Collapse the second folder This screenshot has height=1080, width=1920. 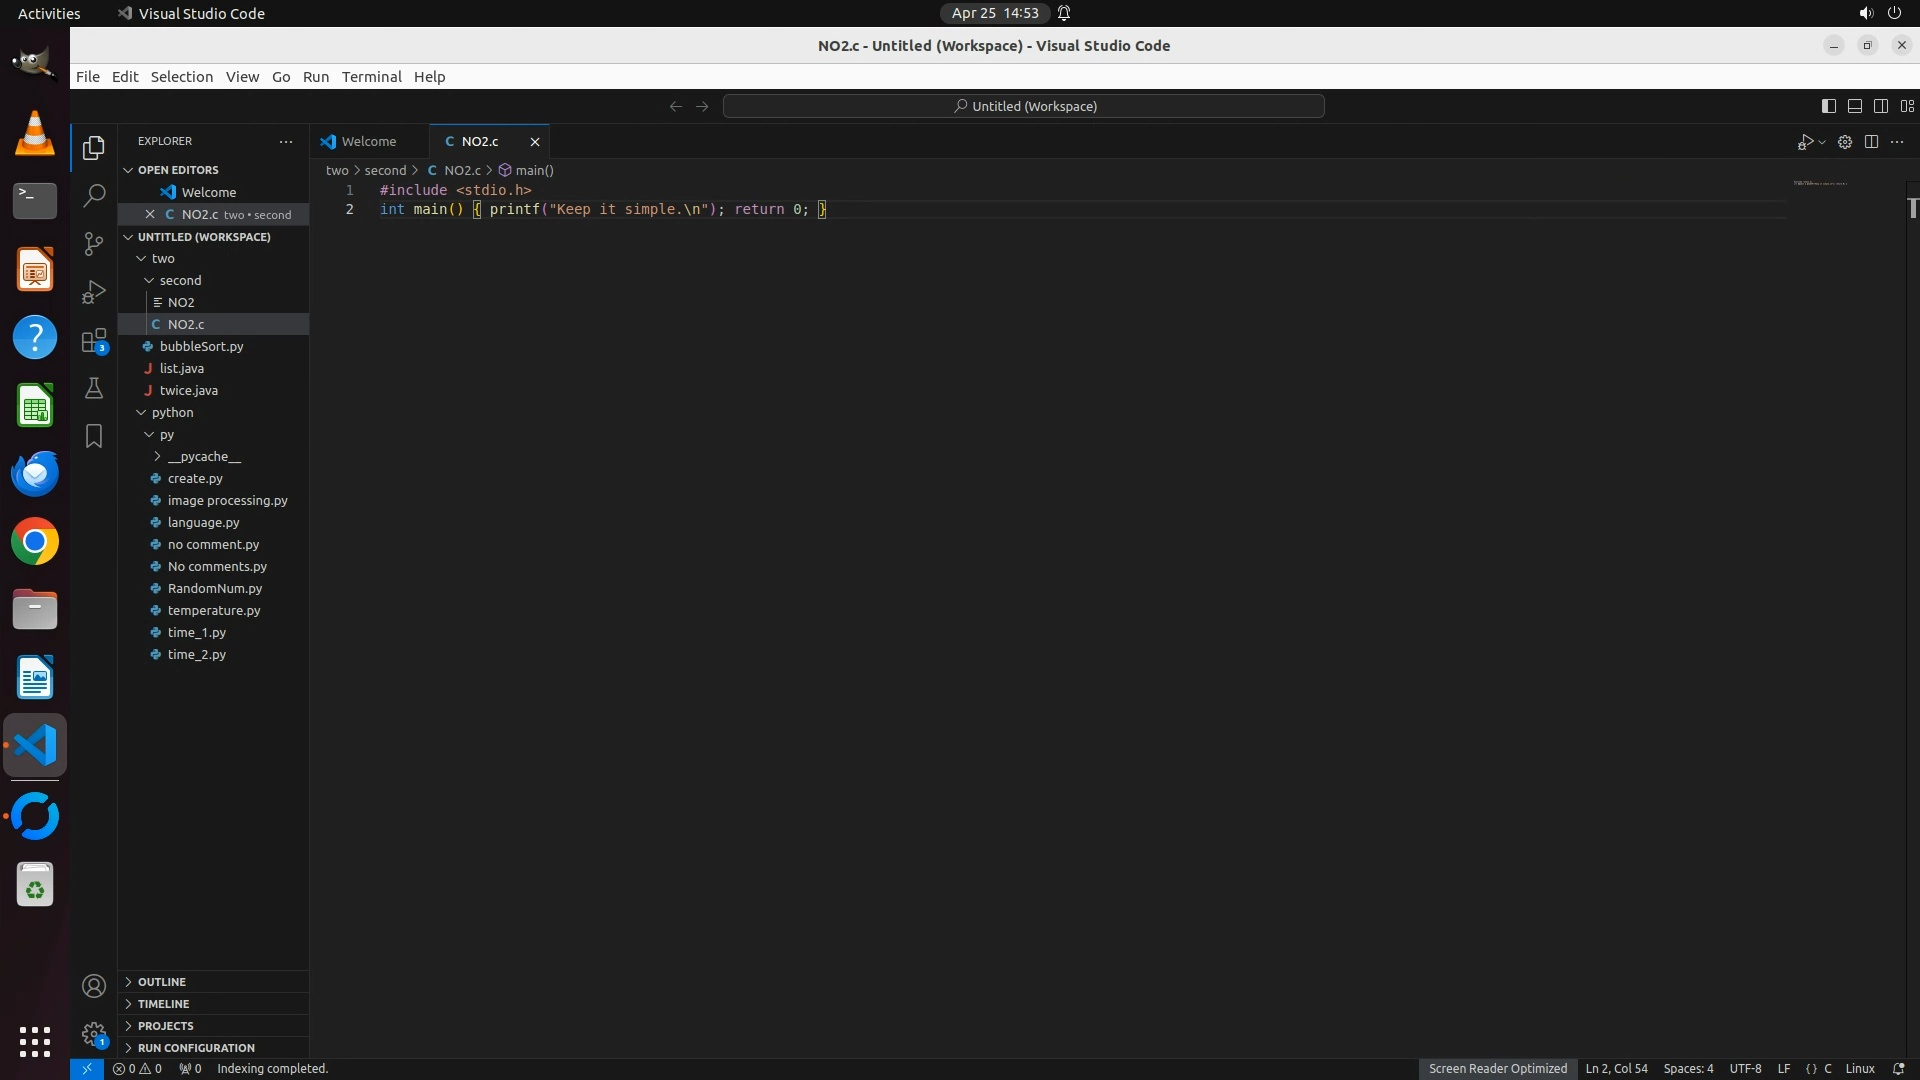pos(213,280)
